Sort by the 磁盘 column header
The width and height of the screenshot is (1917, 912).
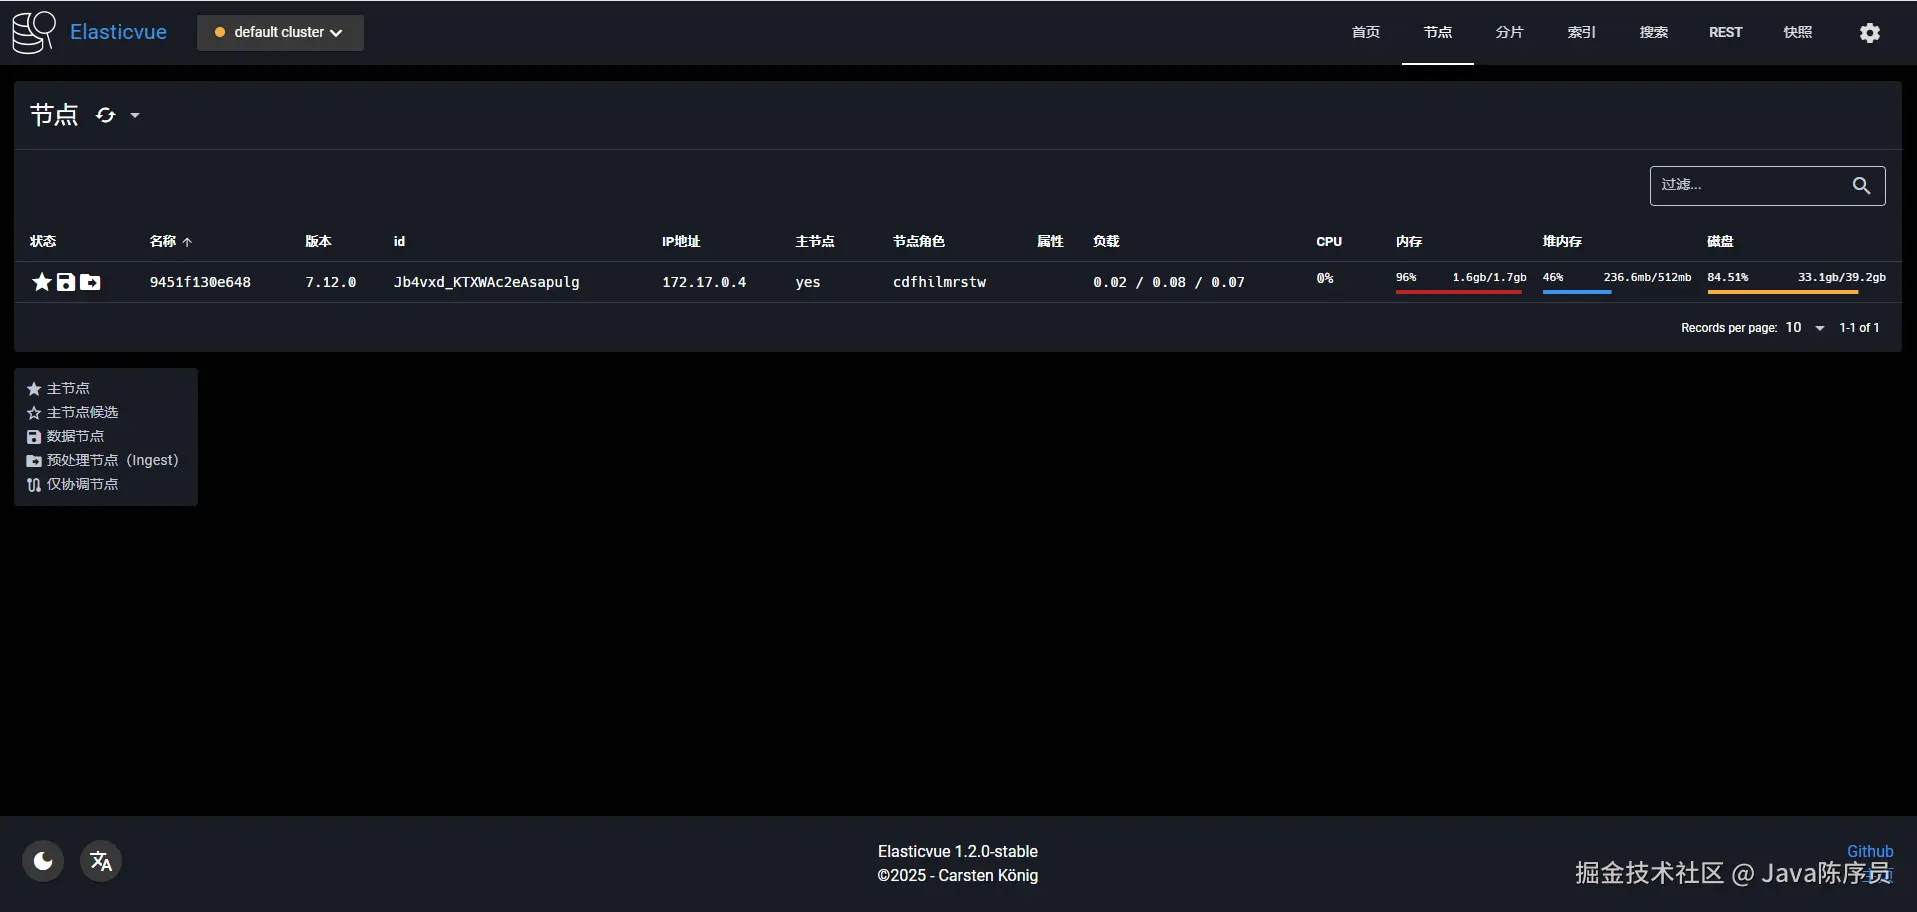pyautogui.click(x=1720, y=242)
